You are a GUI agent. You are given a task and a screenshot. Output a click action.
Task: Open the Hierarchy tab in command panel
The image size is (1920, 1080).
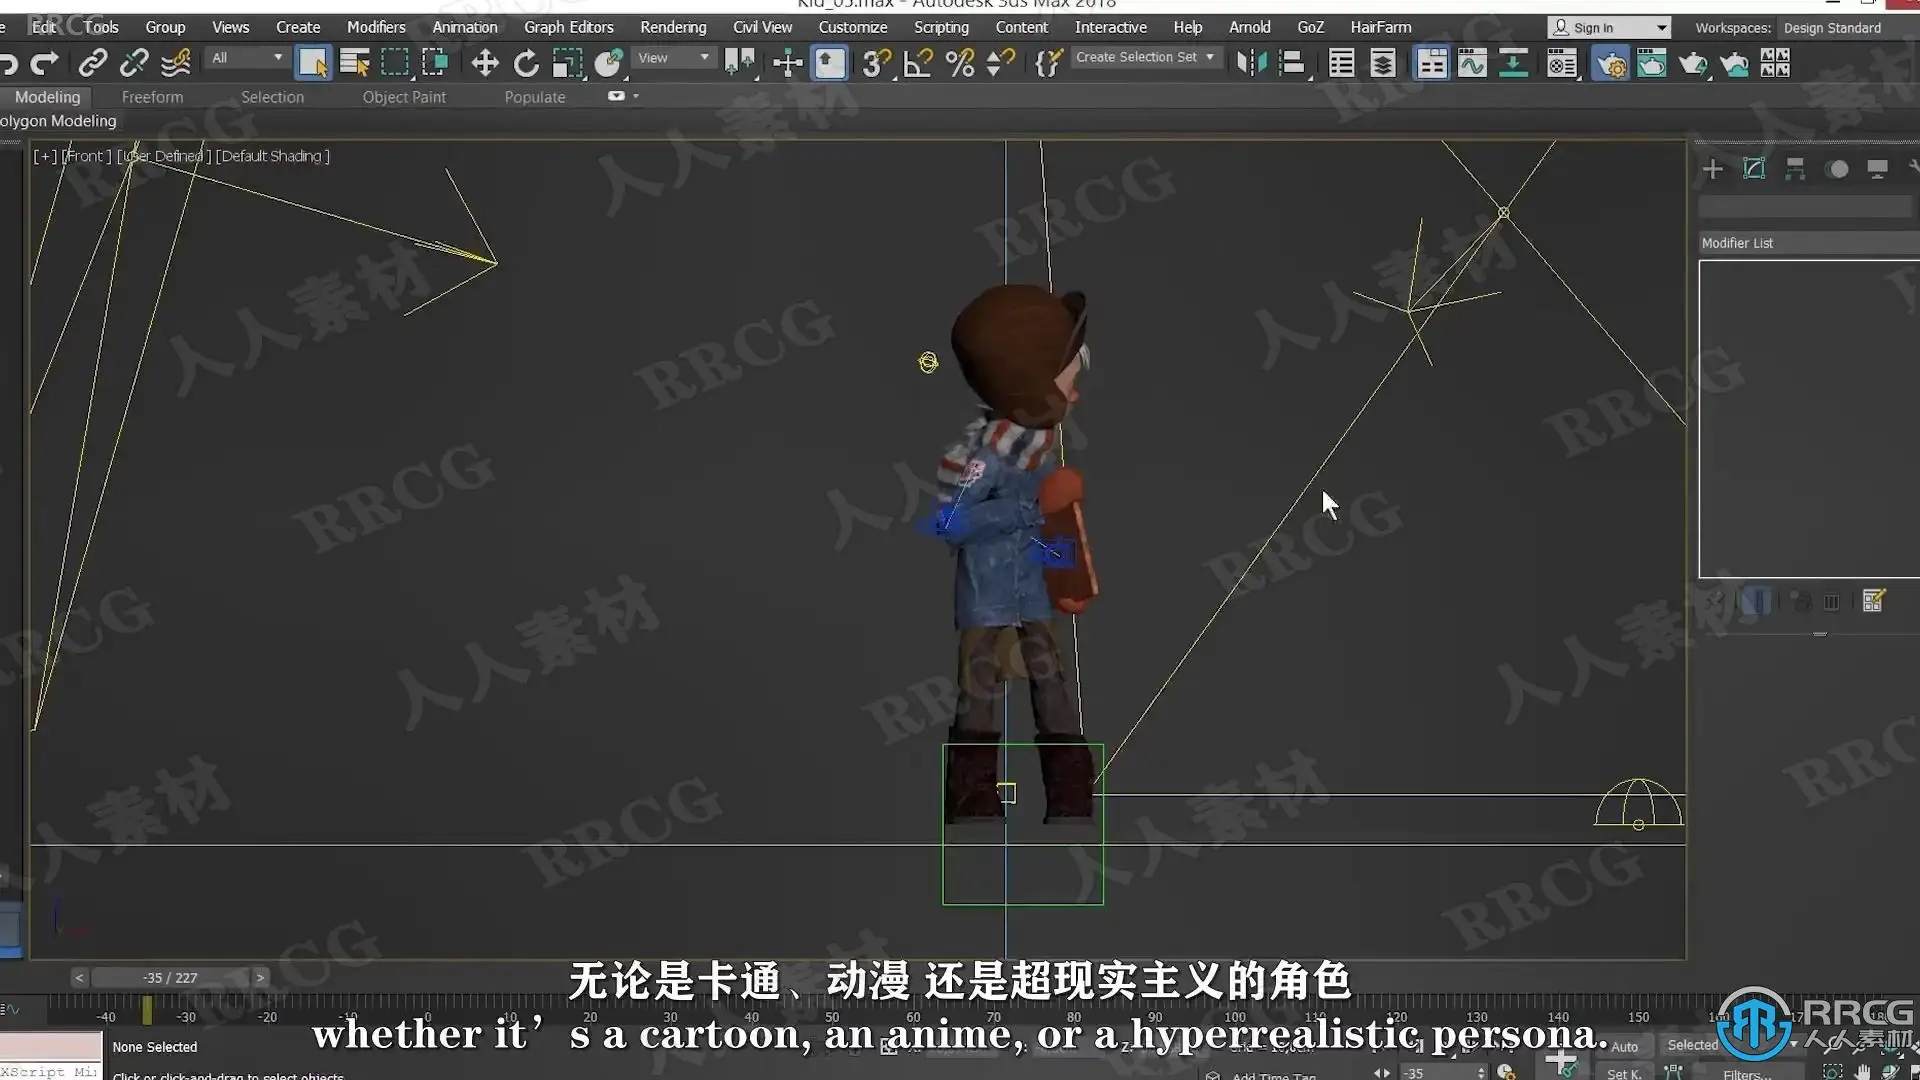(x=1795, y=169)
